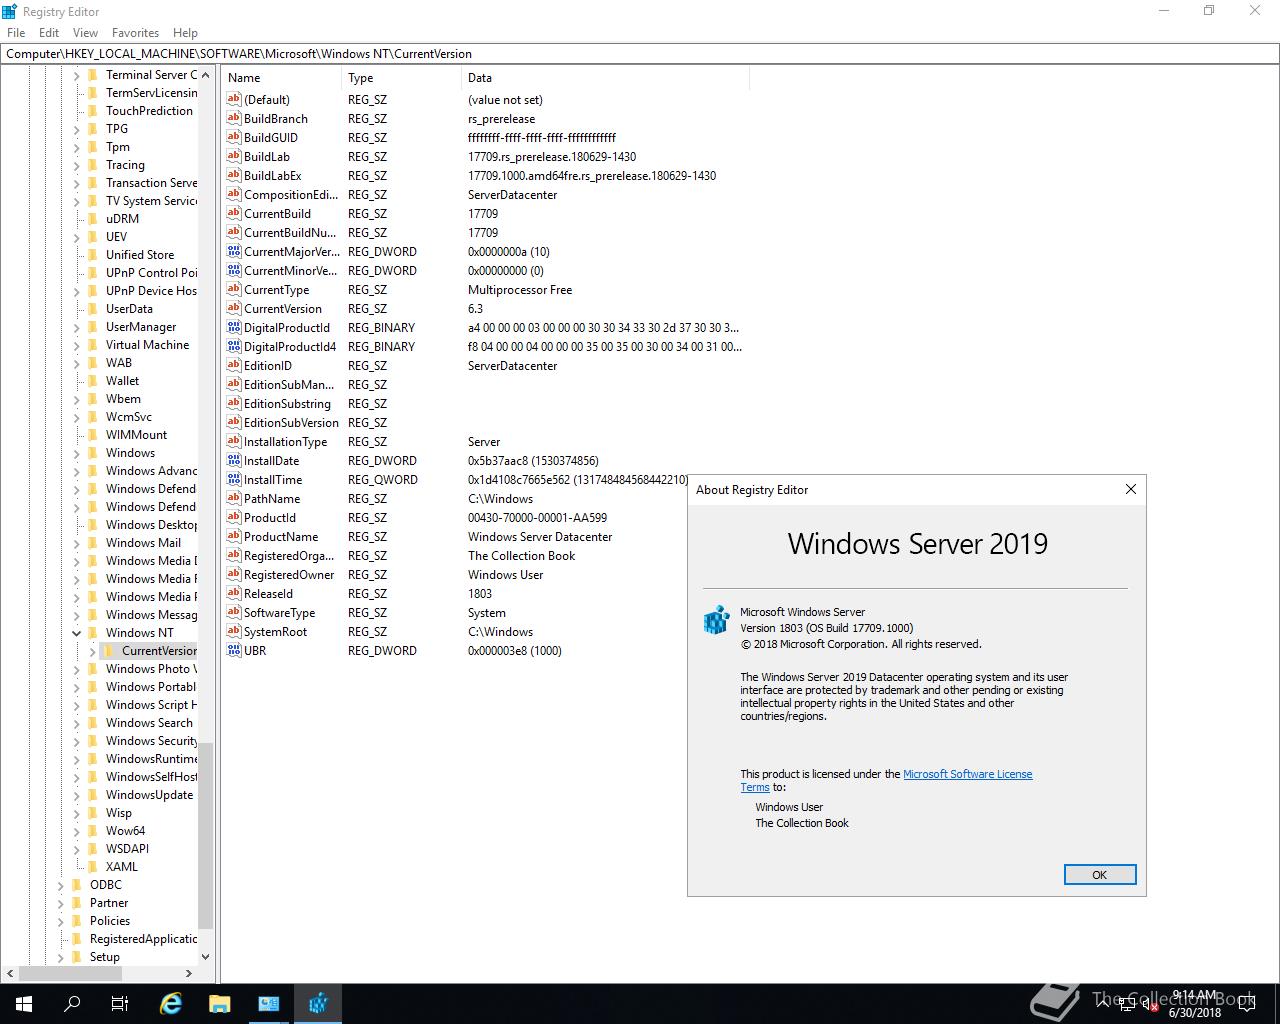Click the DigitalProductId binary value icon
The height and width of the screenshot is (1024, 1280).
click(x=234, y=327)
